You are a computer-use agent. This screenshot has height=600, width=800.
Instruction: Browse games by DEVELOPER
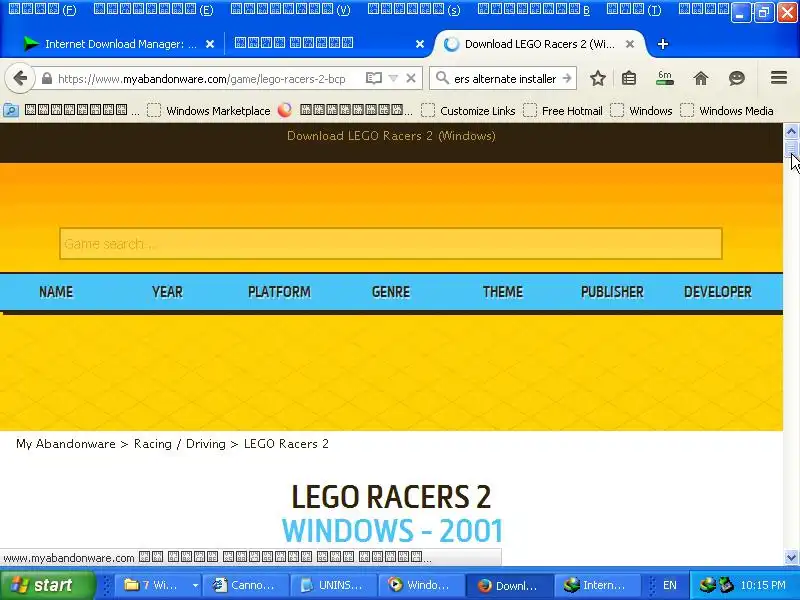(718, 292)
